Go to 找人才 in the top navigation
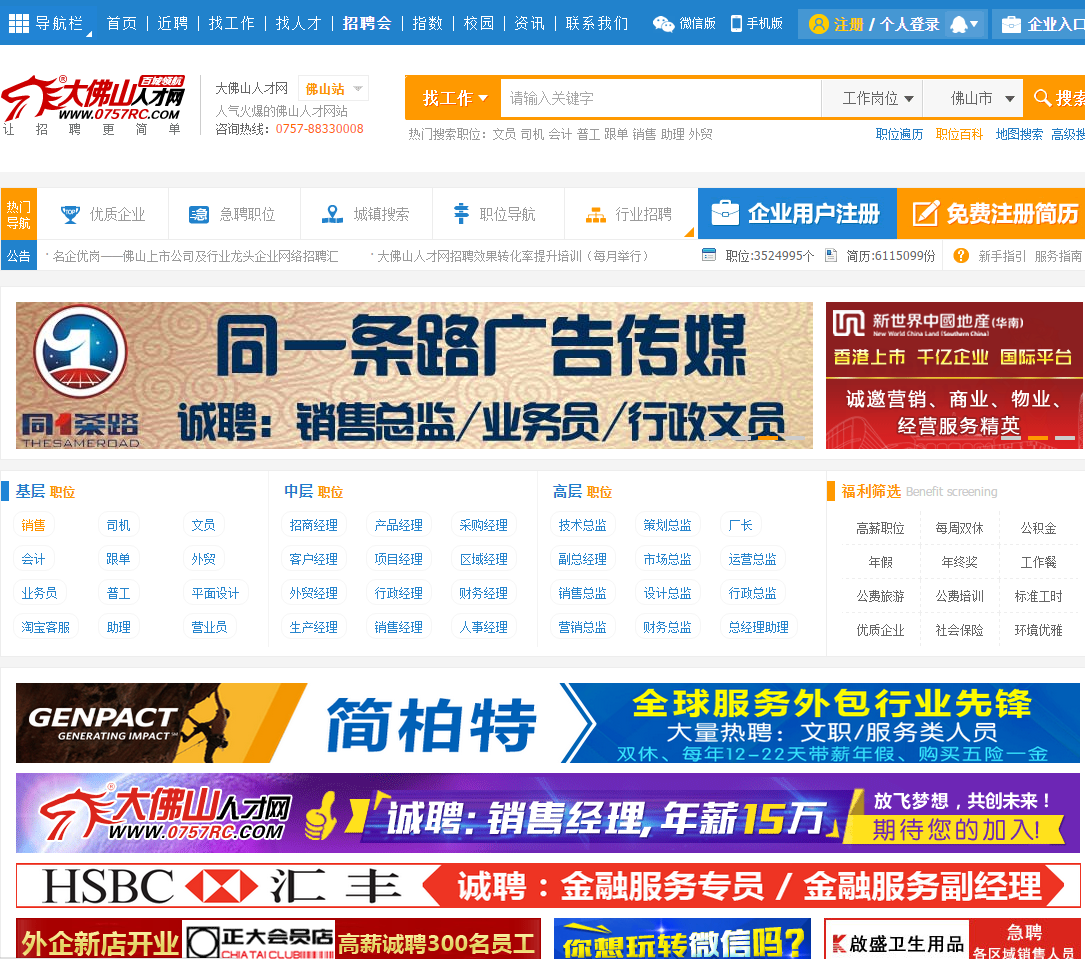The height and width of the screenshot is (959, 1085). (x=299, y=24)
